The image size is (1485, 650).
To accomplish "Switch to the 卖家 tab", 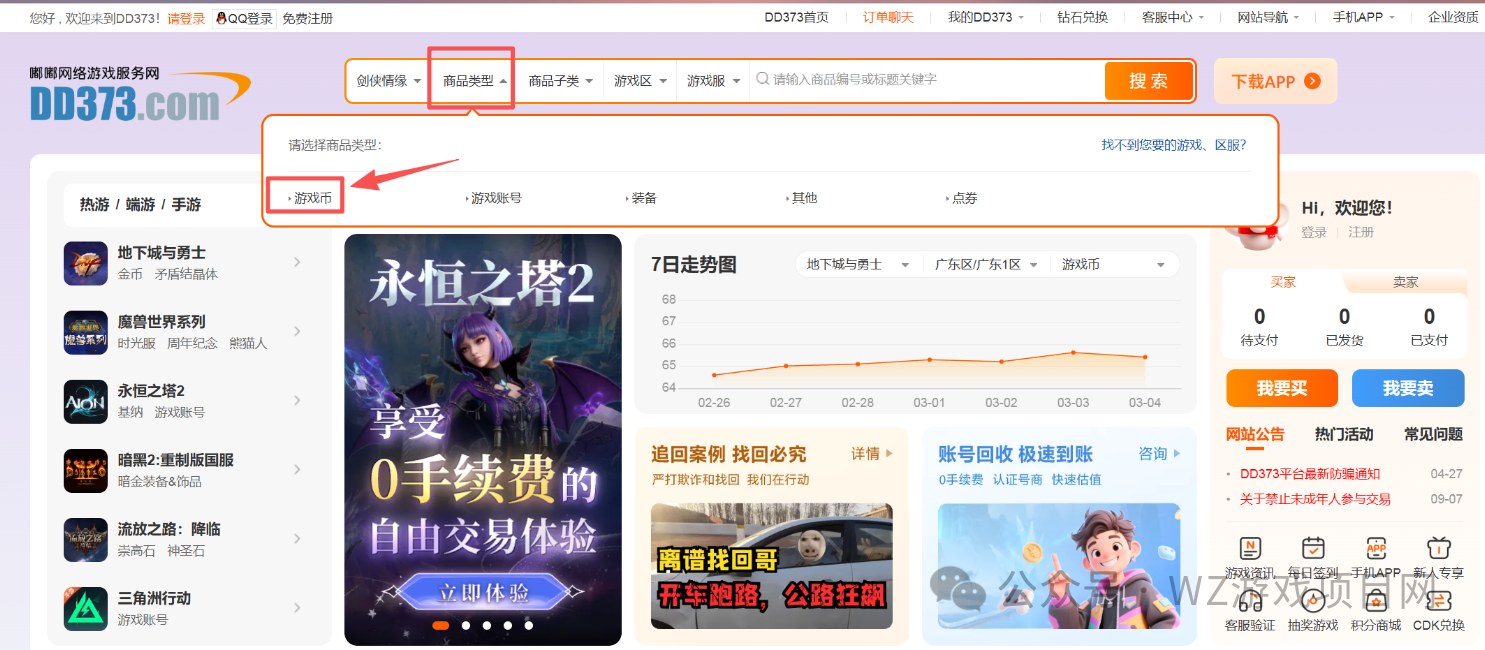I will [1404, 282].
